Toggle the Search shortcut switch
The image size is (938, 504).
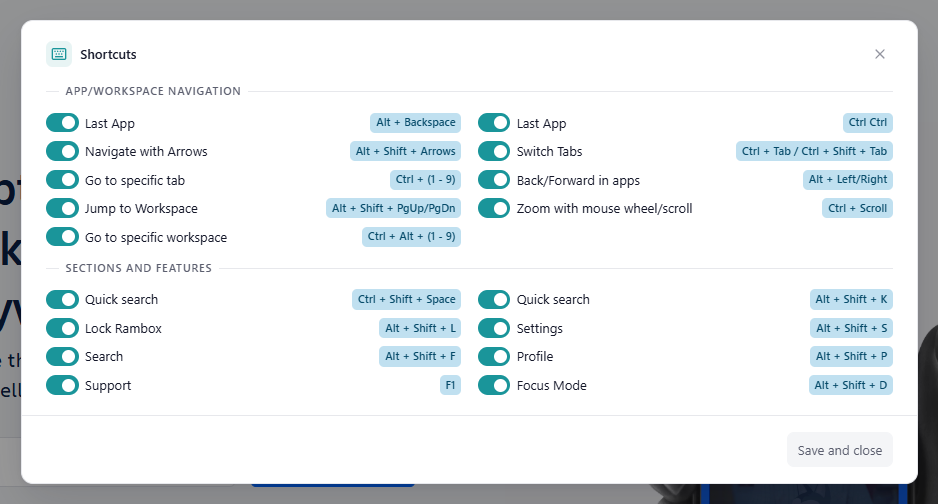(62, 356)
